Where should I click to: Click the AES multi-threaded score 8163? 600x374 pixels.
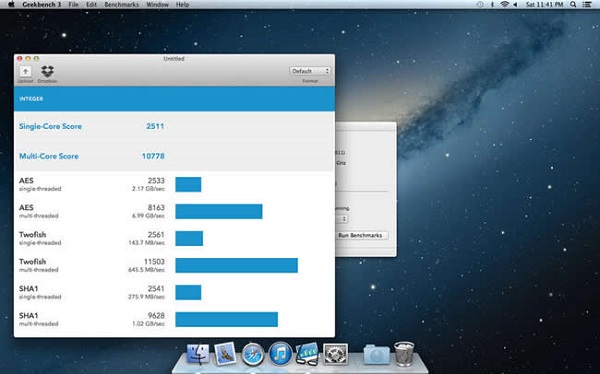[x=156, y=207]
